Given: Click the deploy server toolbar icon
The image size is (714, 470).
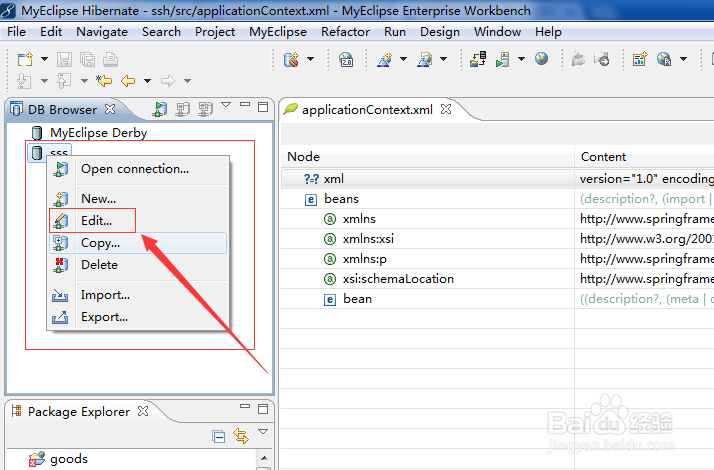Looking at the screenshot, I should point(291,59).
